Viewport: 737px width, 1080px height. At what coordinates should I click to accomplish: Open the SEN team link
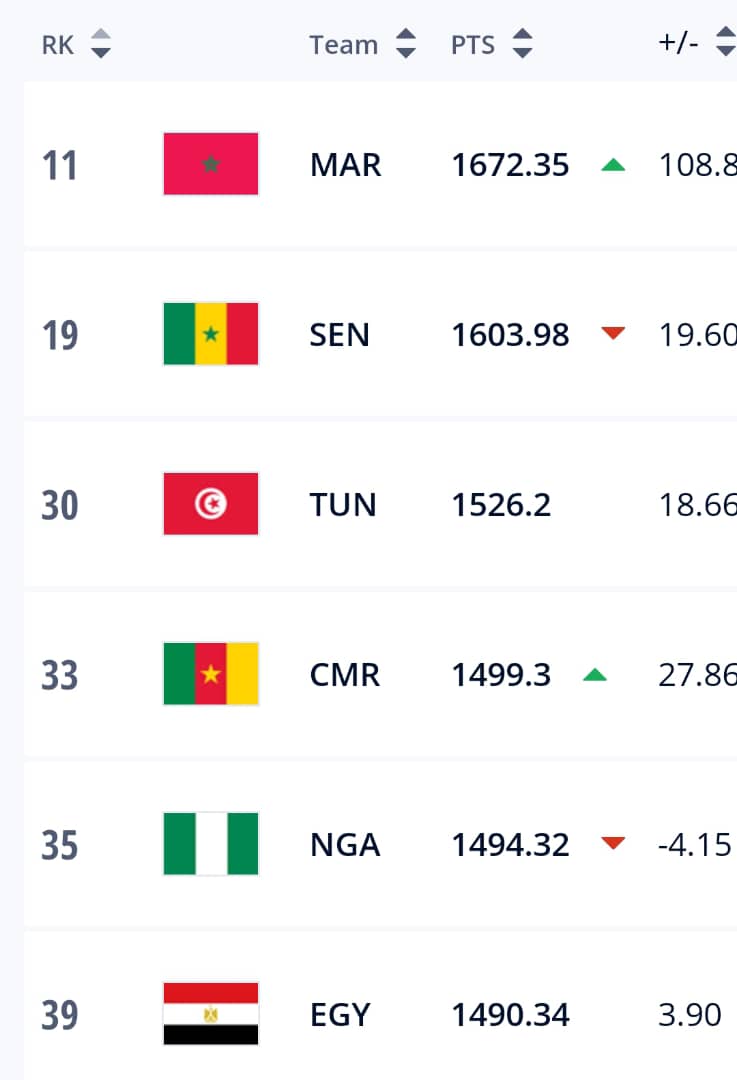[x=340, y=335]
